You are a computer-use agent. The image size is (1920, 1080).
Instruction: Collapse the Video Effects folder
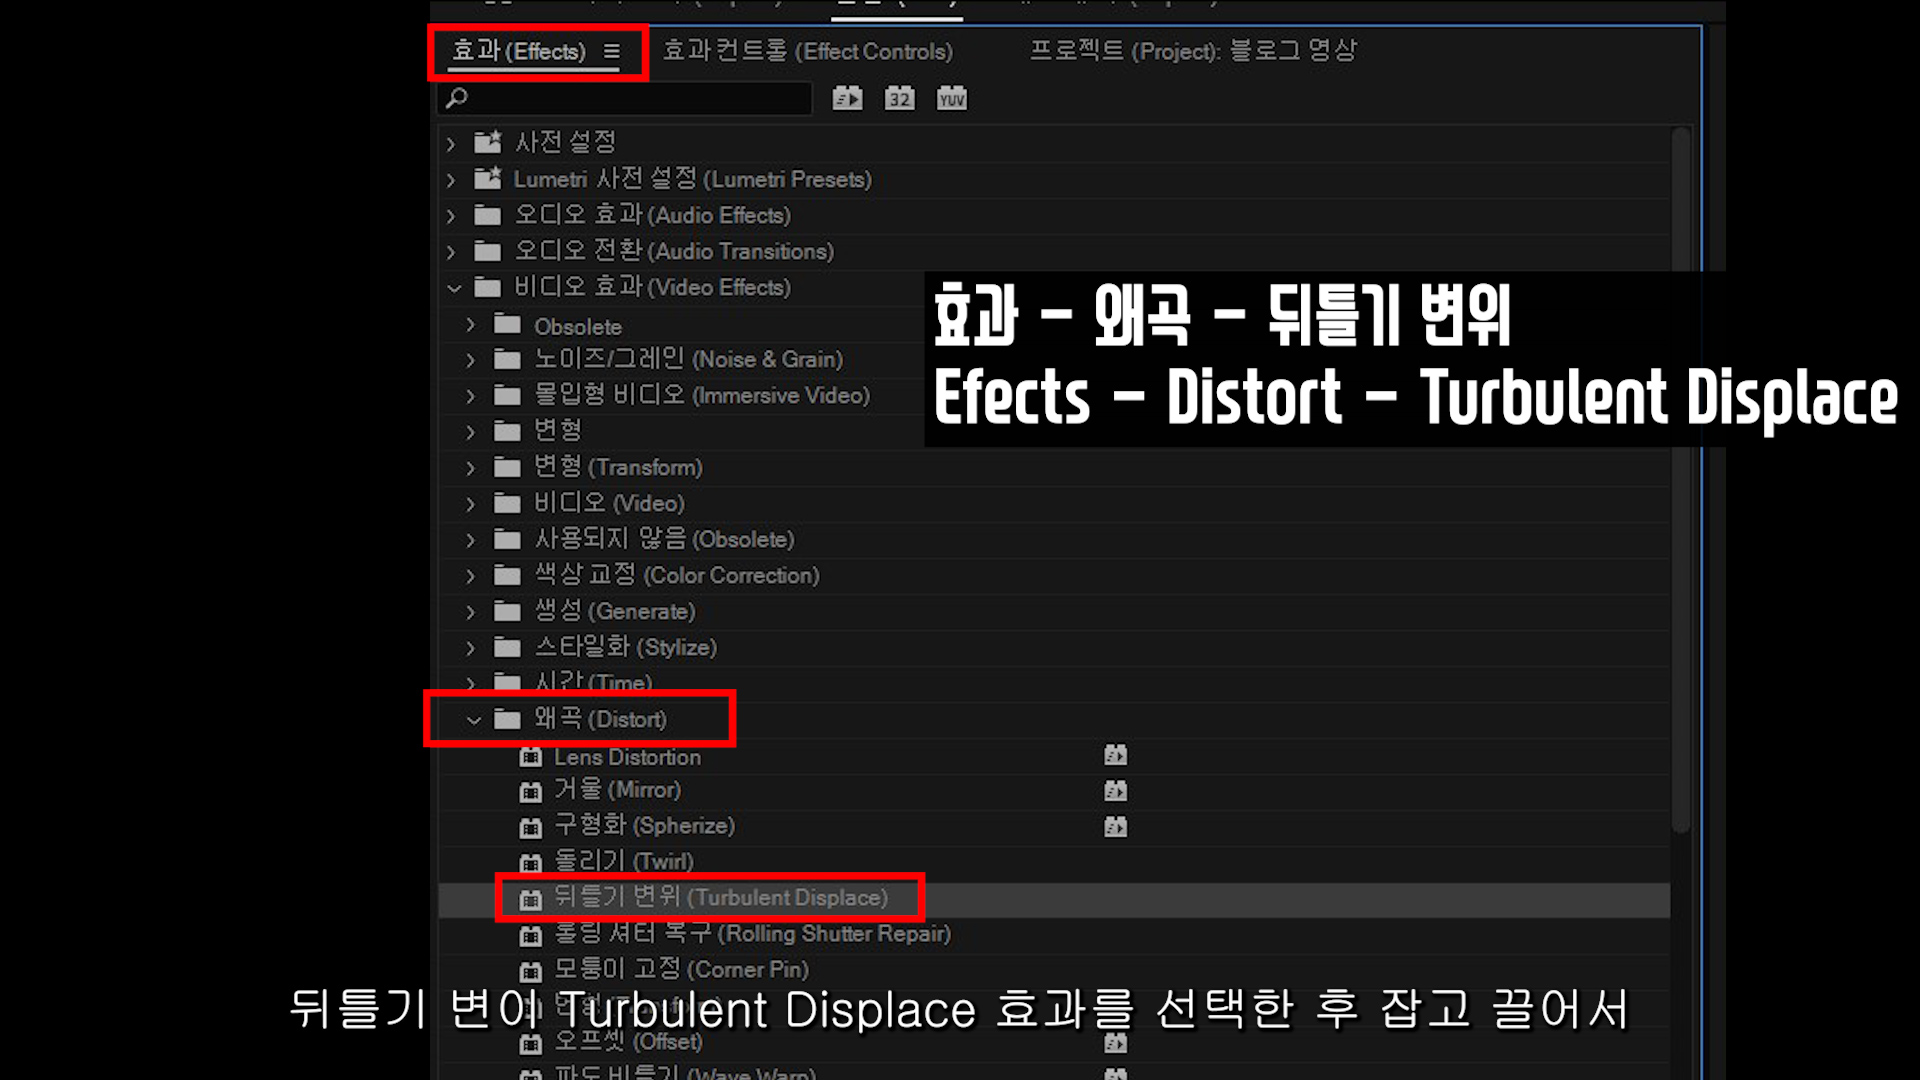click(454, 288)
